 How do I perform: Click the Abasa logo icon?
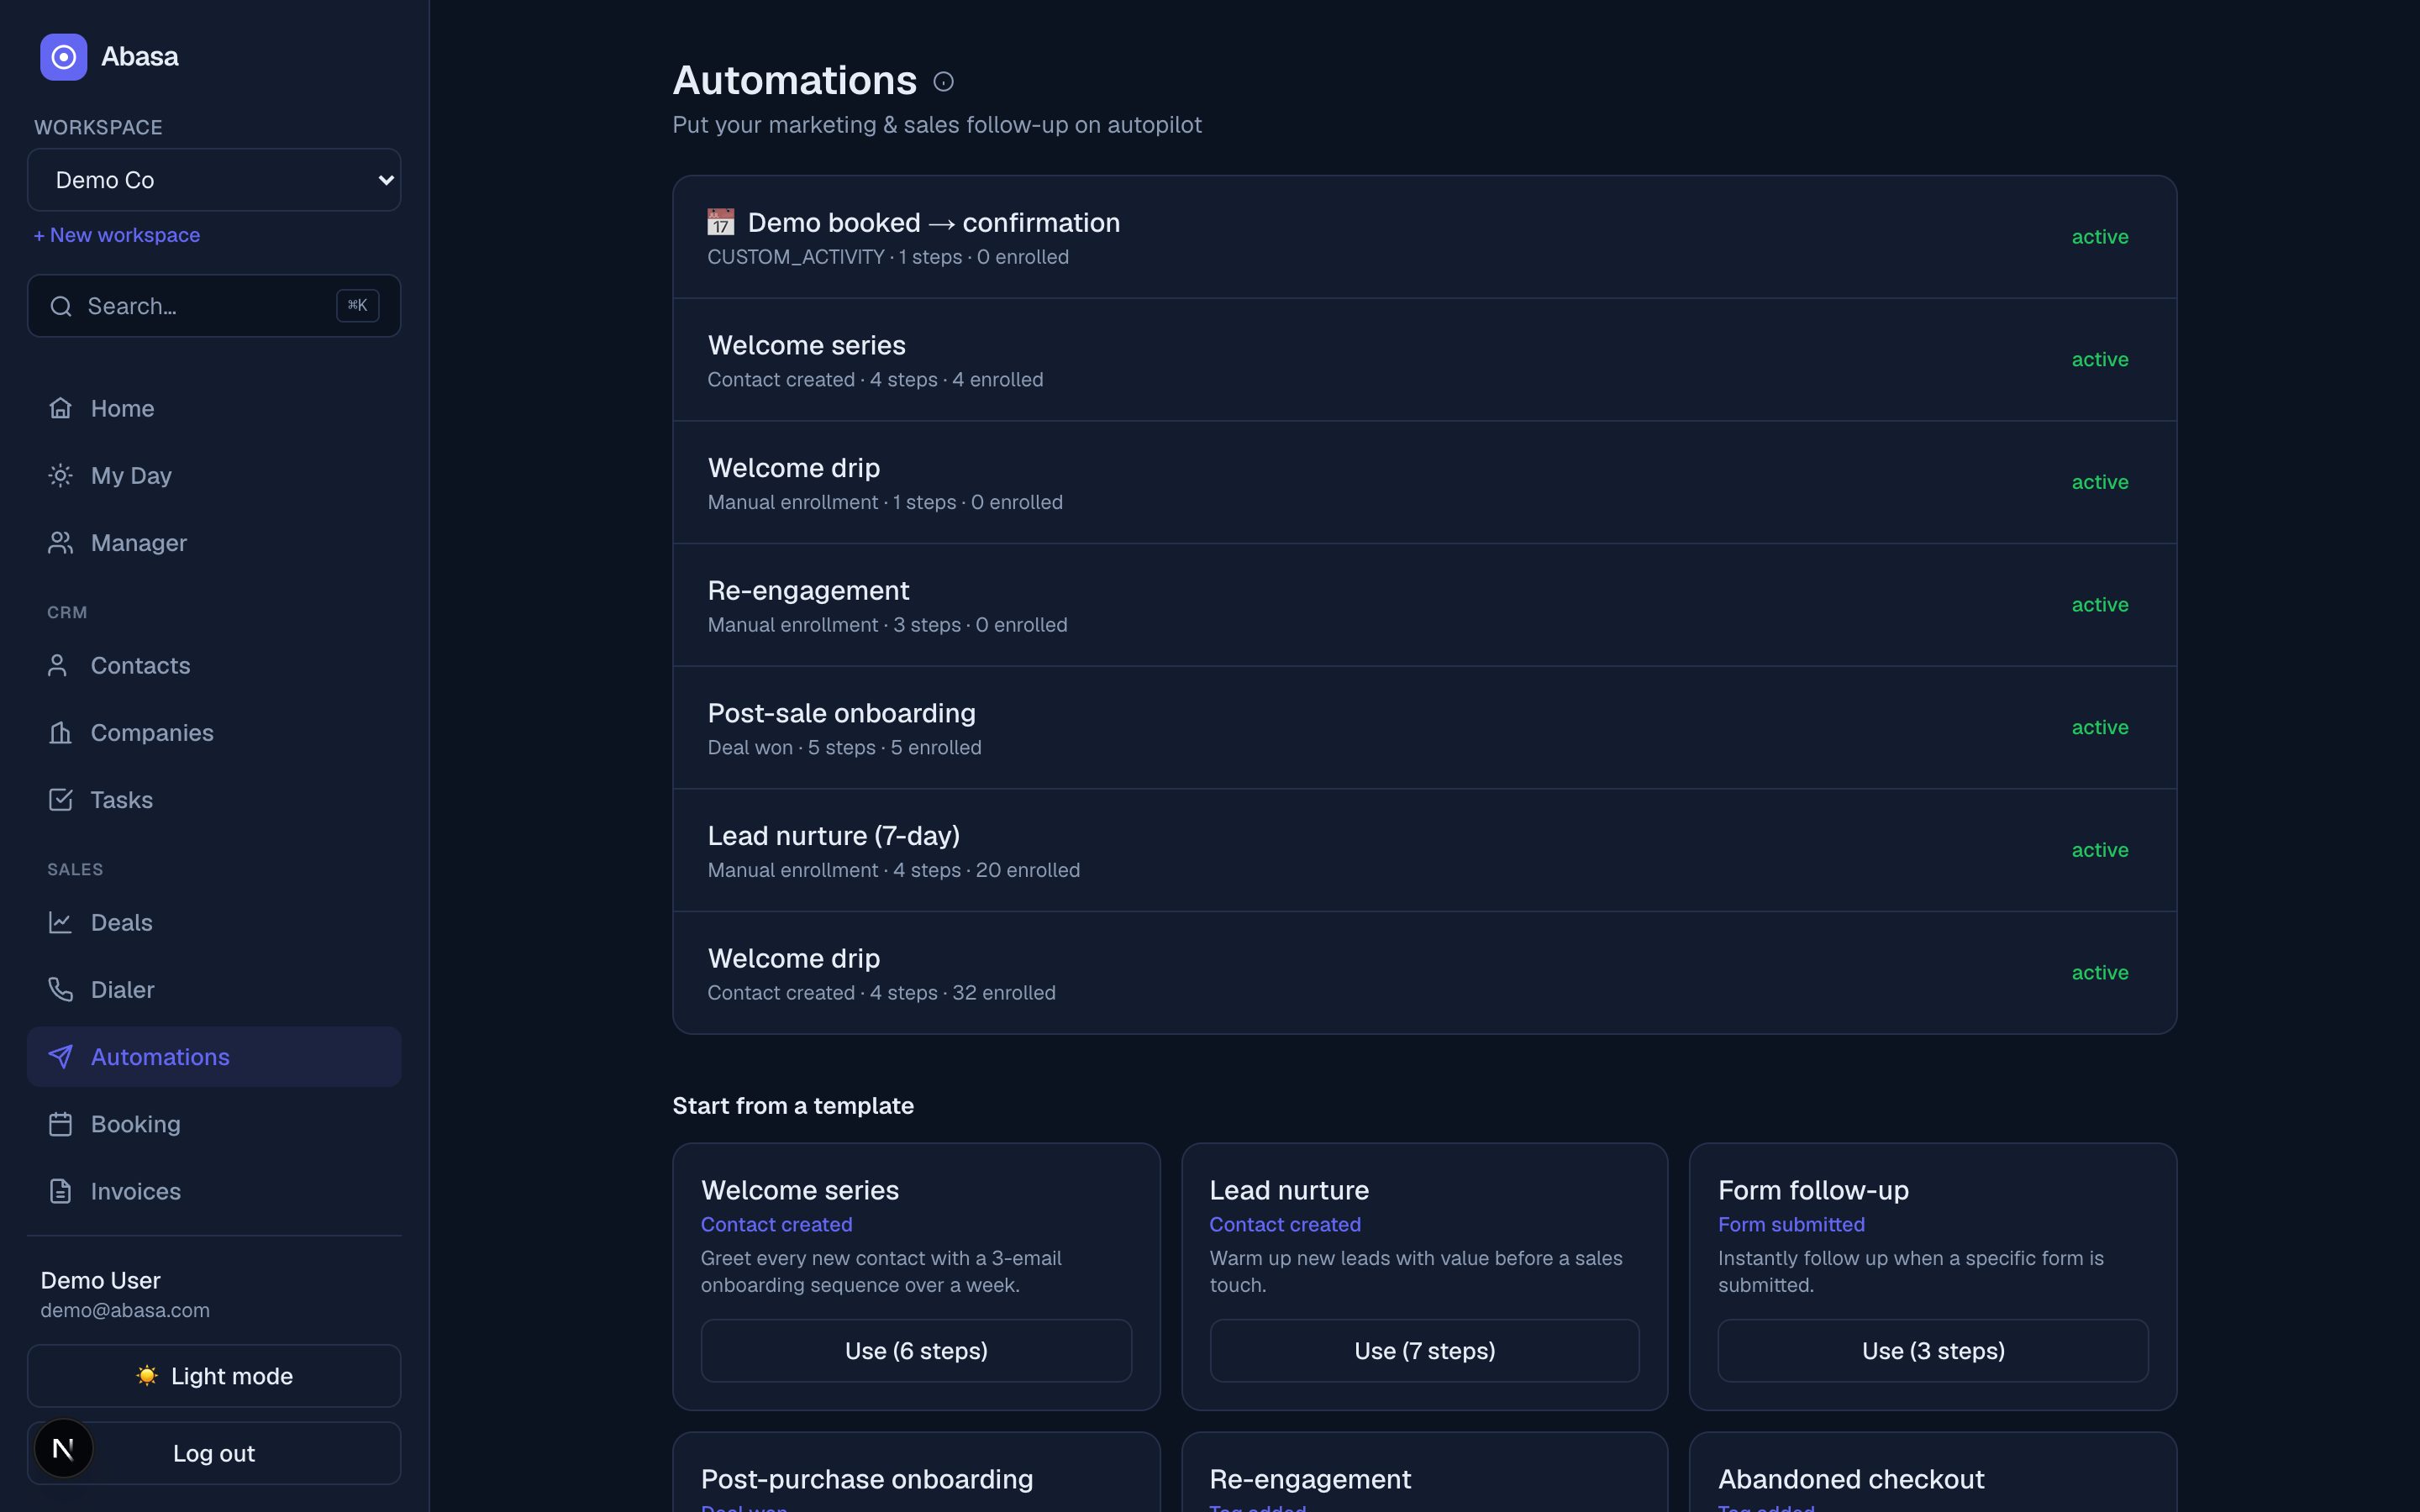[63, 57]
